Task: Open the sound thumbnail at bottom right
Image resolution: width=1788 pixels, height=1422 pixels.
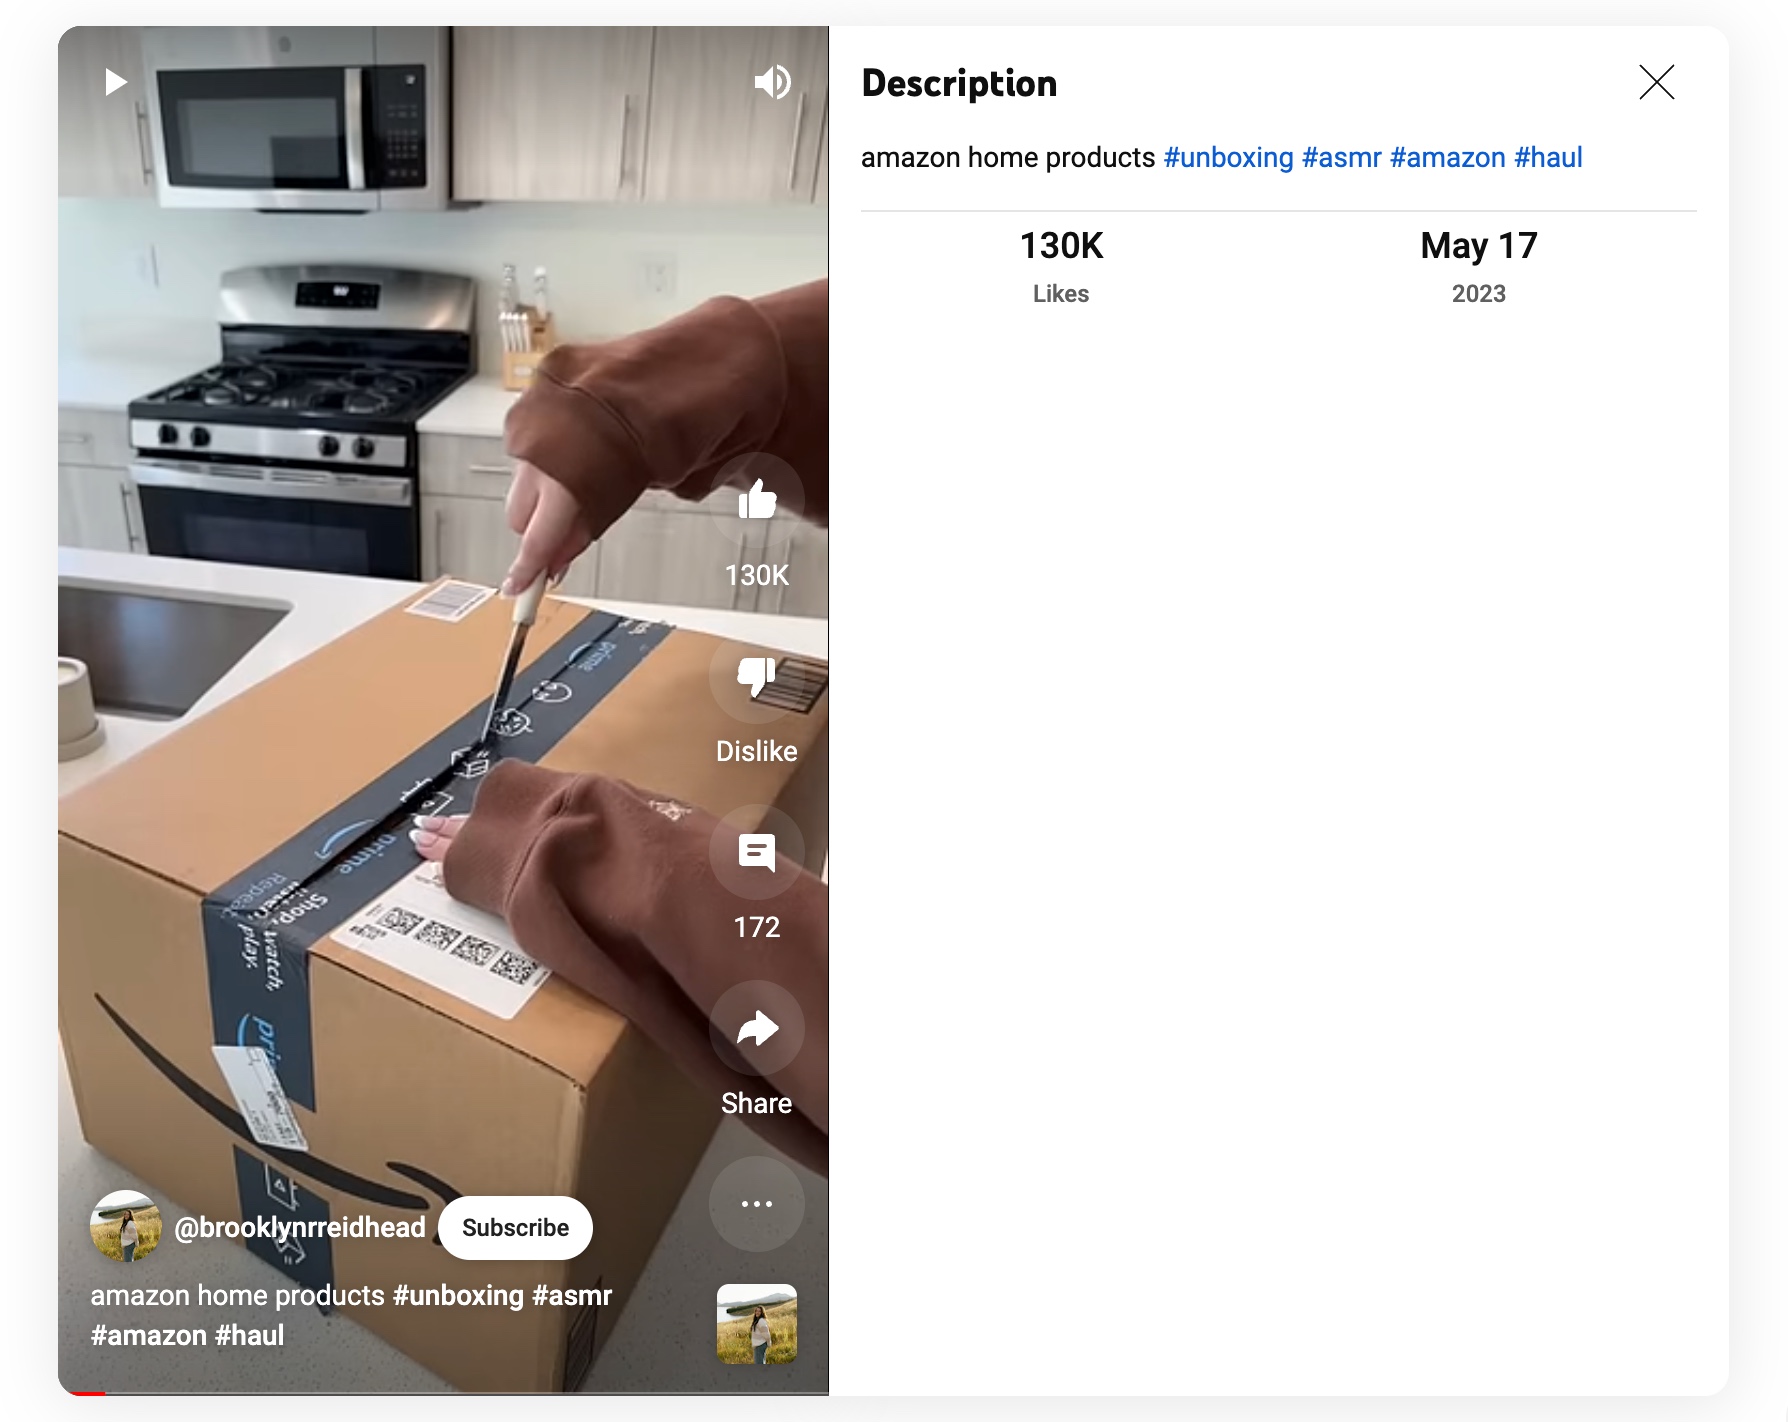Action: (x=757, y=1324)
